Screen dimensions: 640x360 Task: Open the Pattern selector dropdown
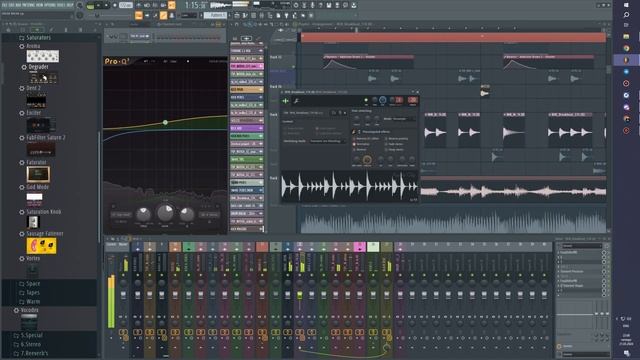(215, 16)
